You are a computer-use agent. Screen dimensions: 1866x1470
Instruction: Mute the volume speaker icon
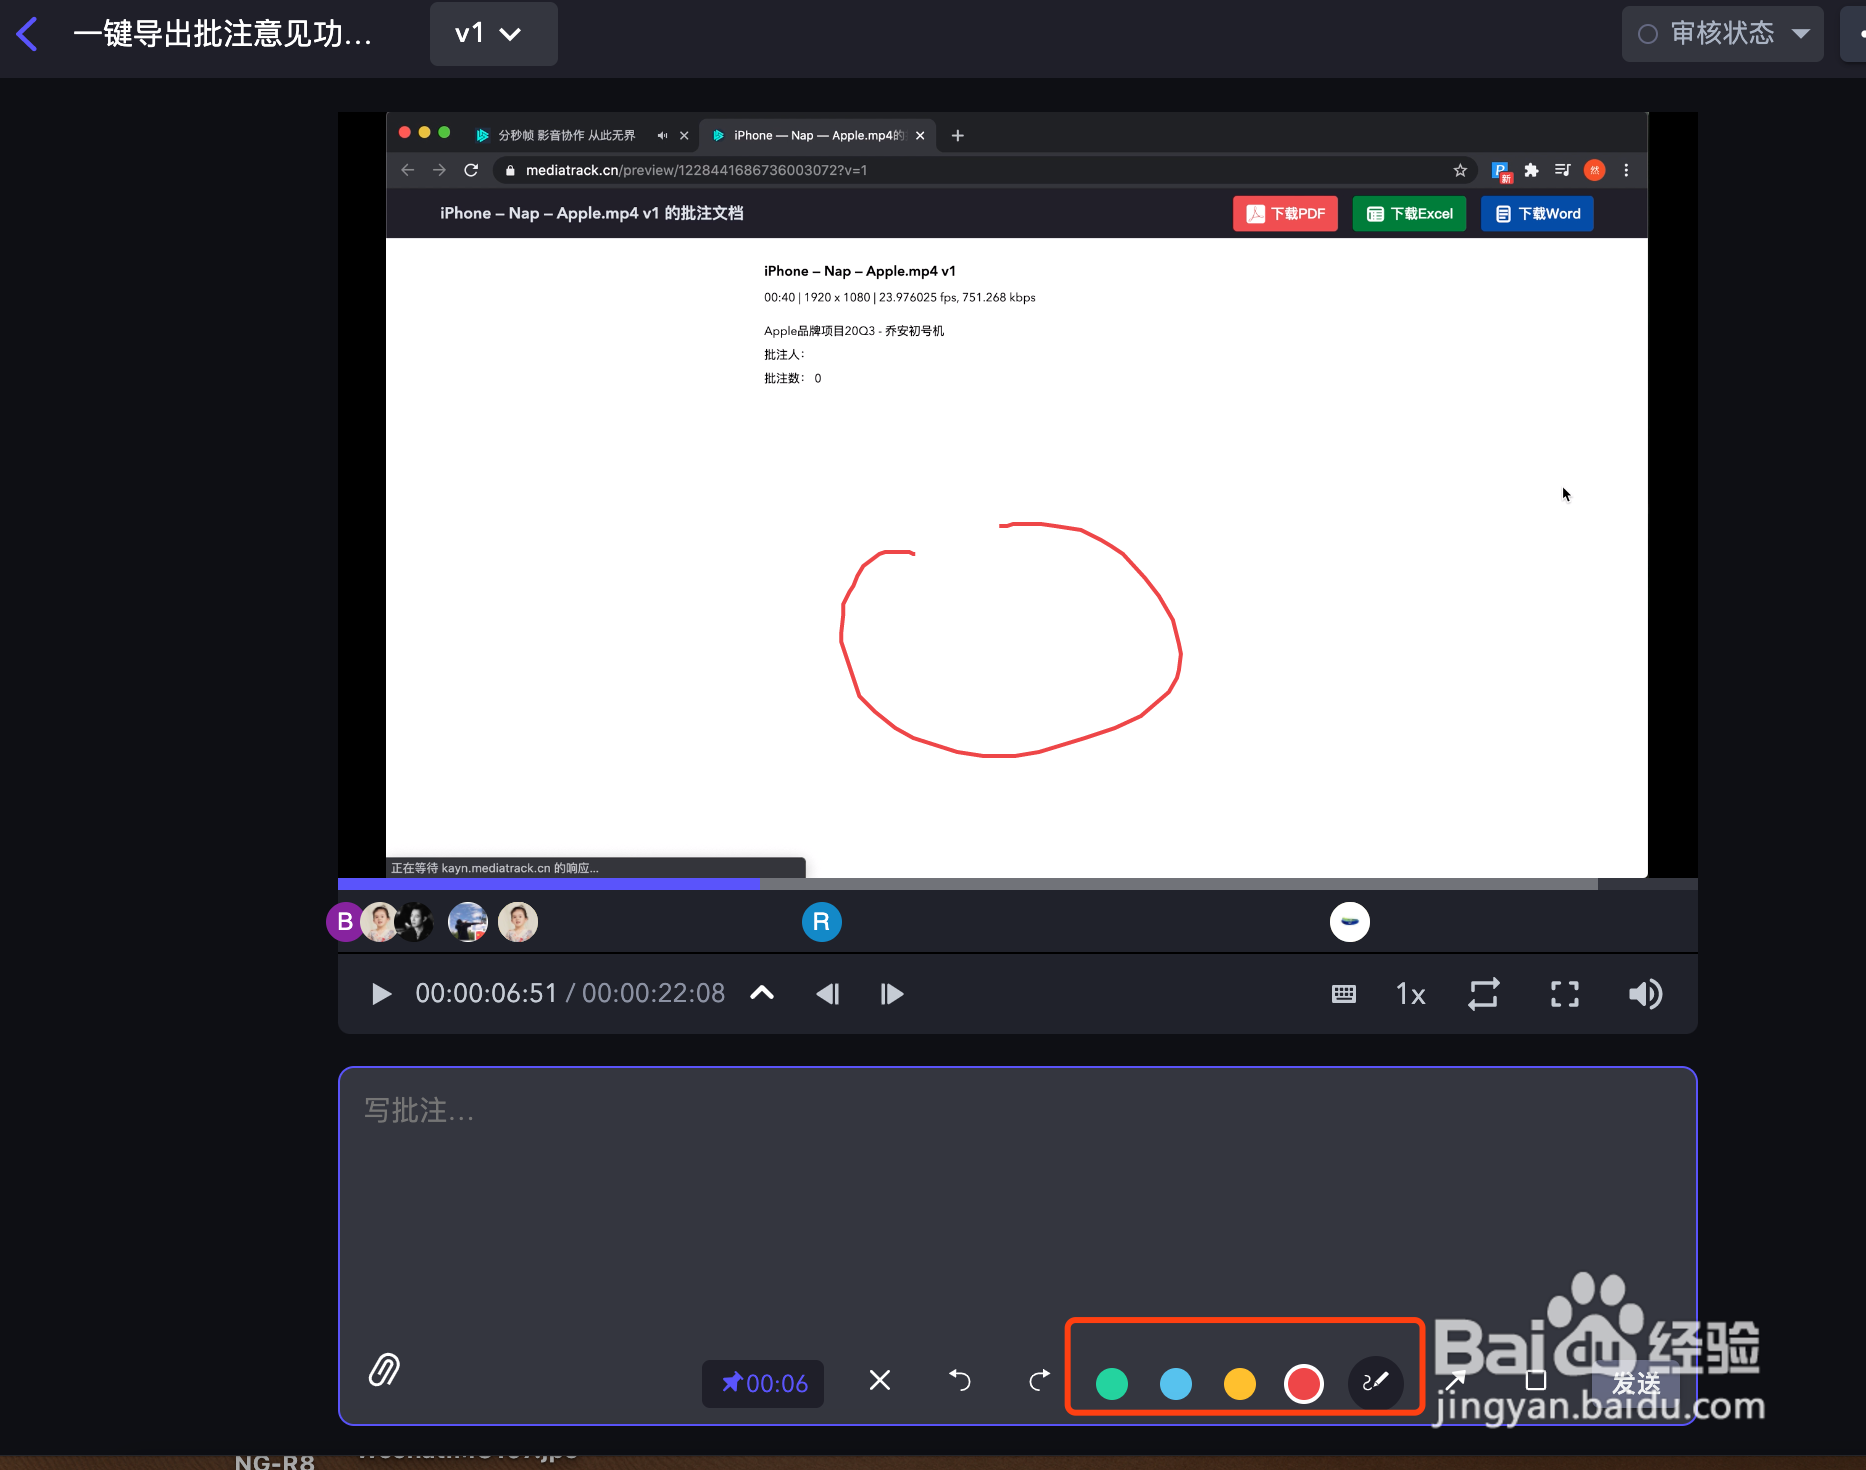tap(1645, 994)
